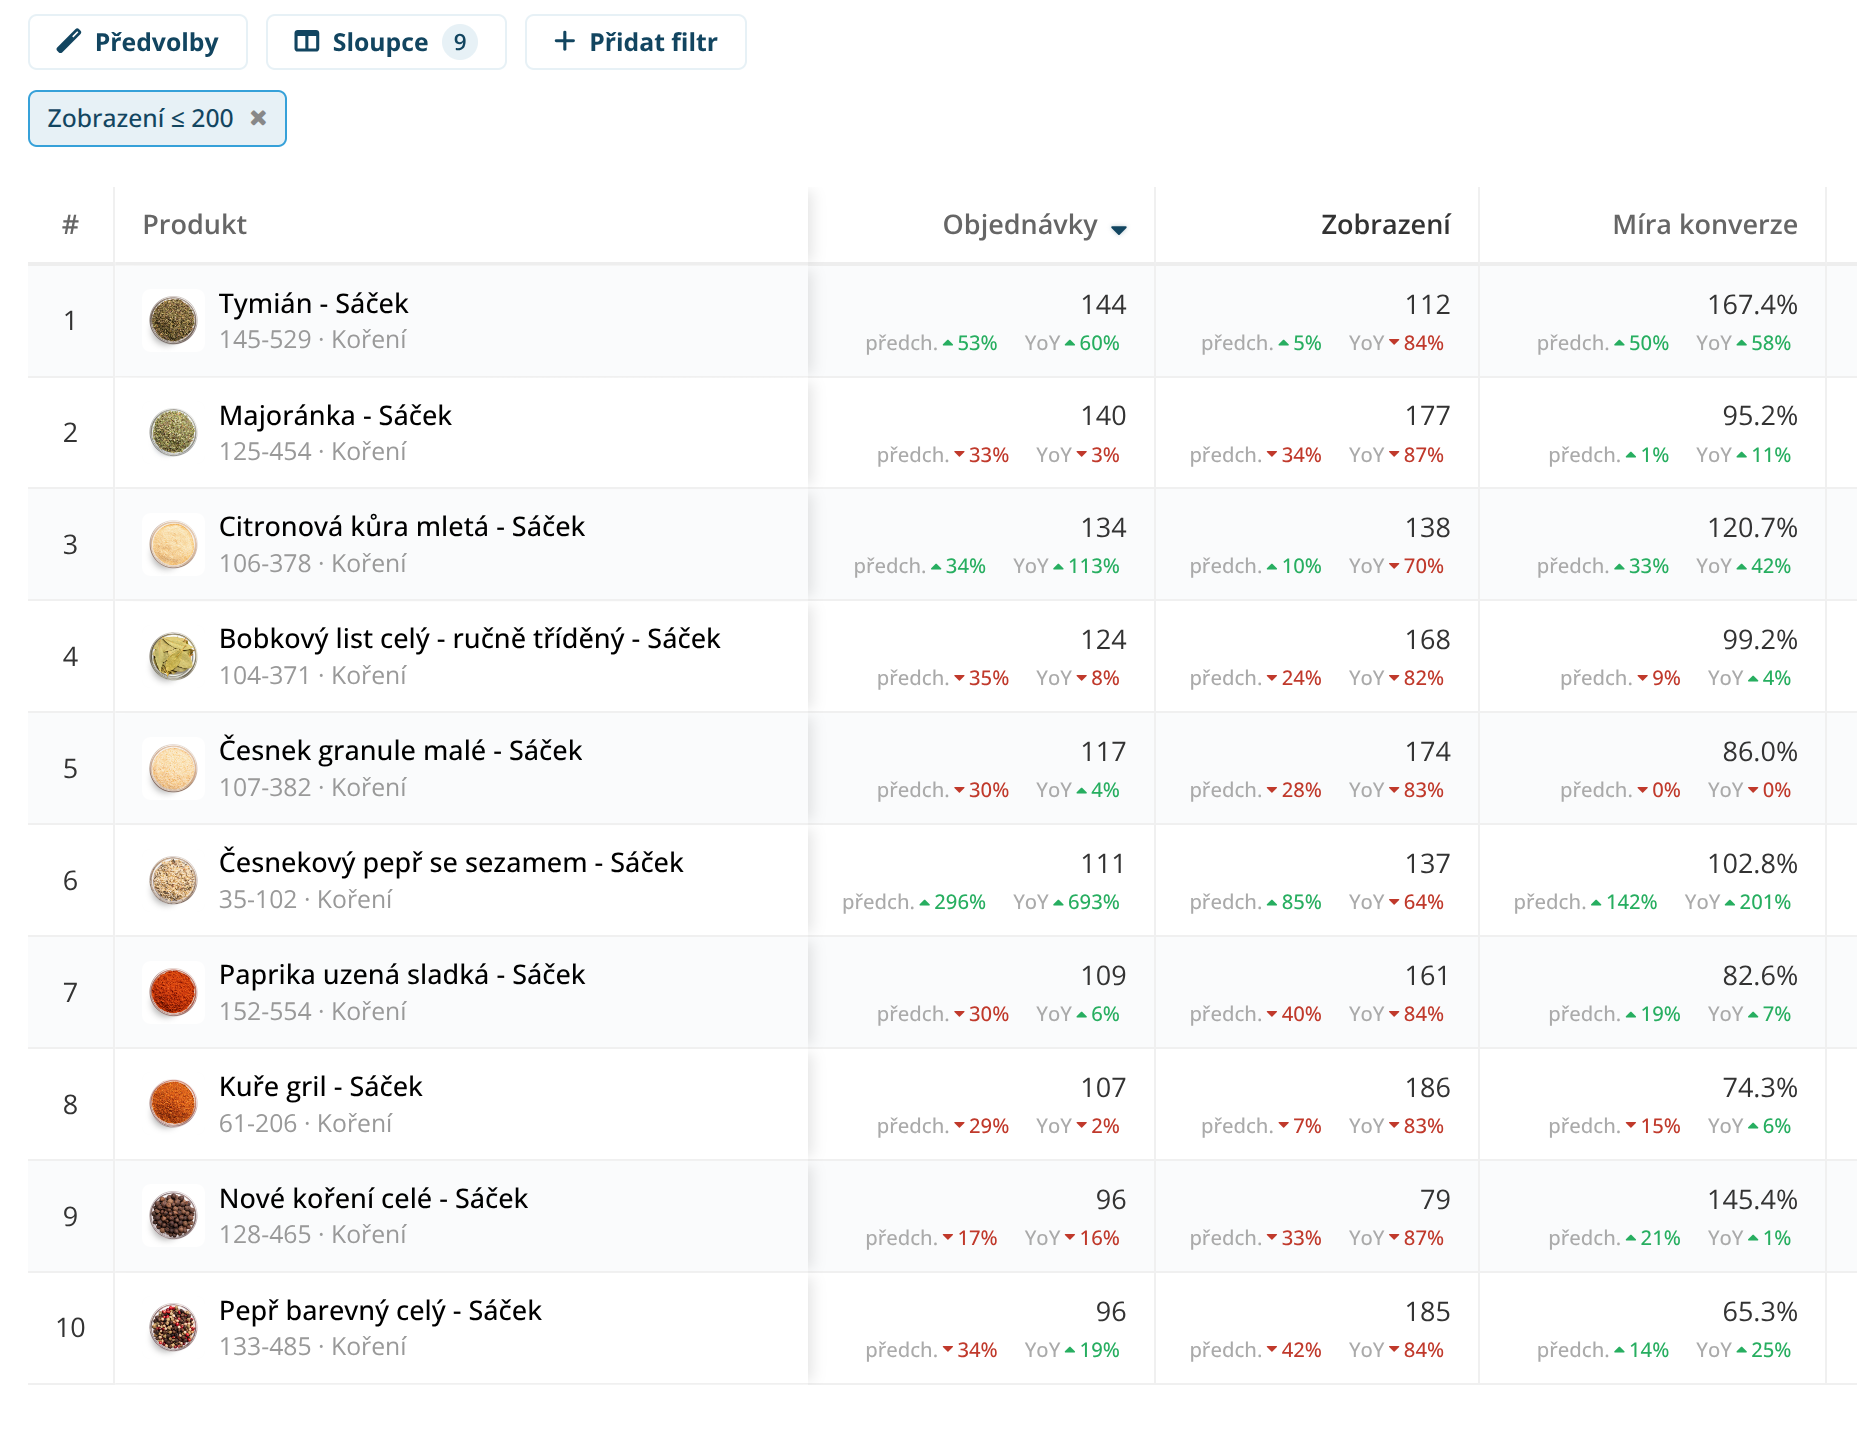
Task: Open Bobkový list celý product link
Action: (469, 639)
